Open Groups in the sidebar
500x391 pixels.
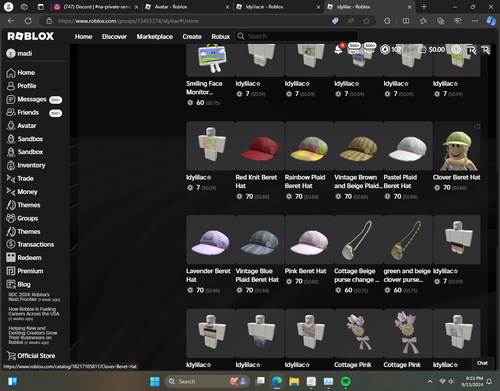click(x=22, y=218)
